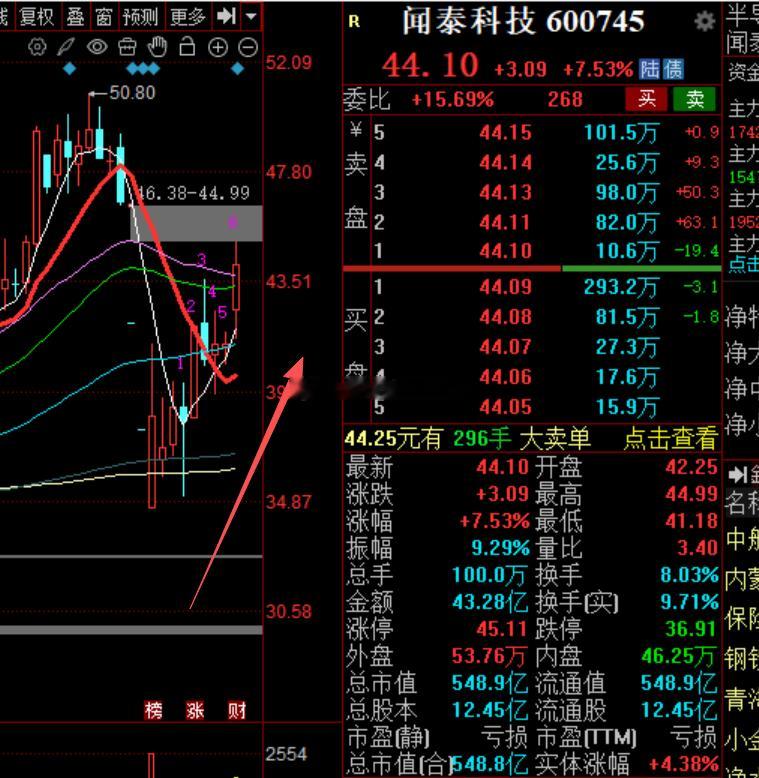759x778 pixels.
Task: Click the 财 badge on the chart
Action: (x=237, y=711)
